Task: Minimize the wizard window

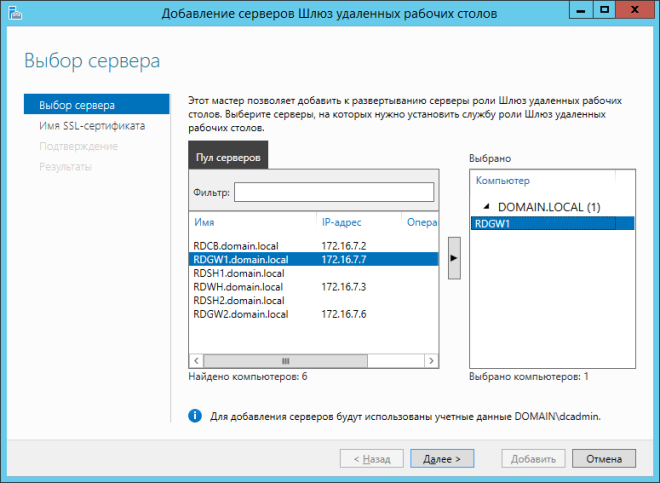Action: (578, 11)
